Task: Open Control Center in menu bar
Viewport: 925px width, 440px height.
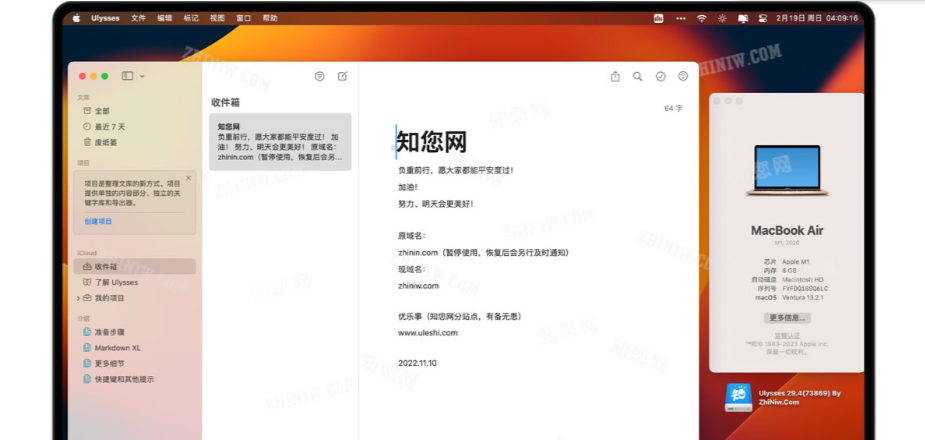Action: 763,18
